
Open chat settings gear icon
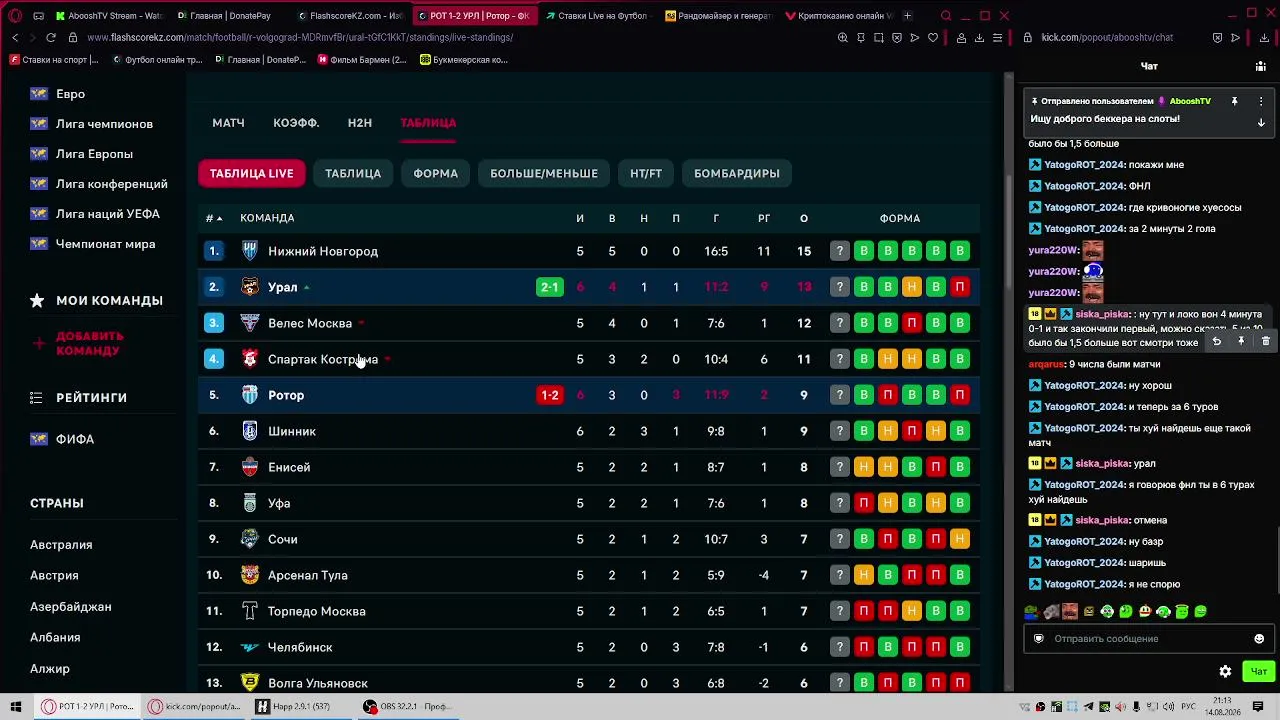(x=1225, y=671)
